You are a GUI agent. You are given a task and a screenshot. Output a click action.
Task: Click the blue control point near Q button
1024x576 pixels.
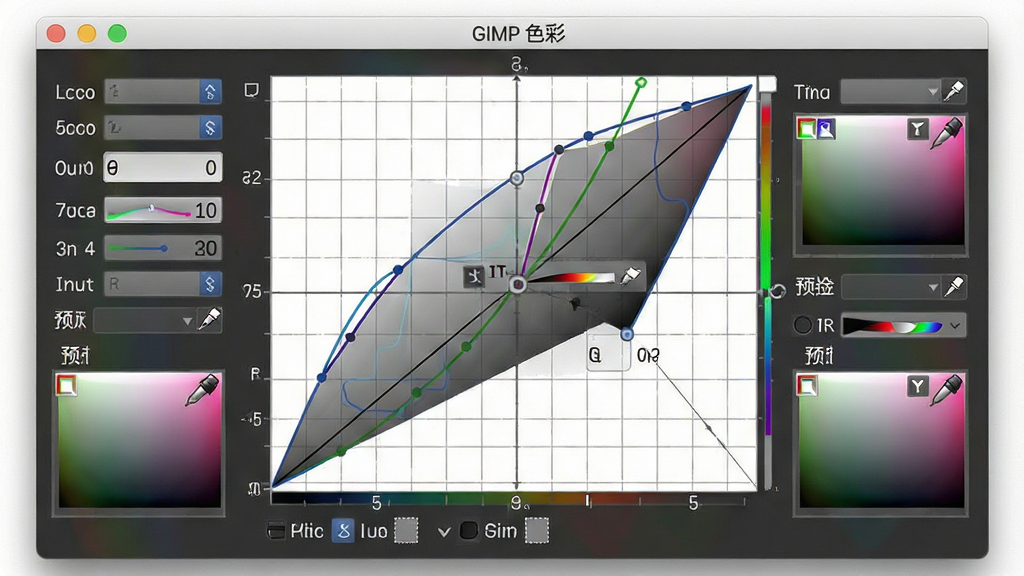coord(626,334)
